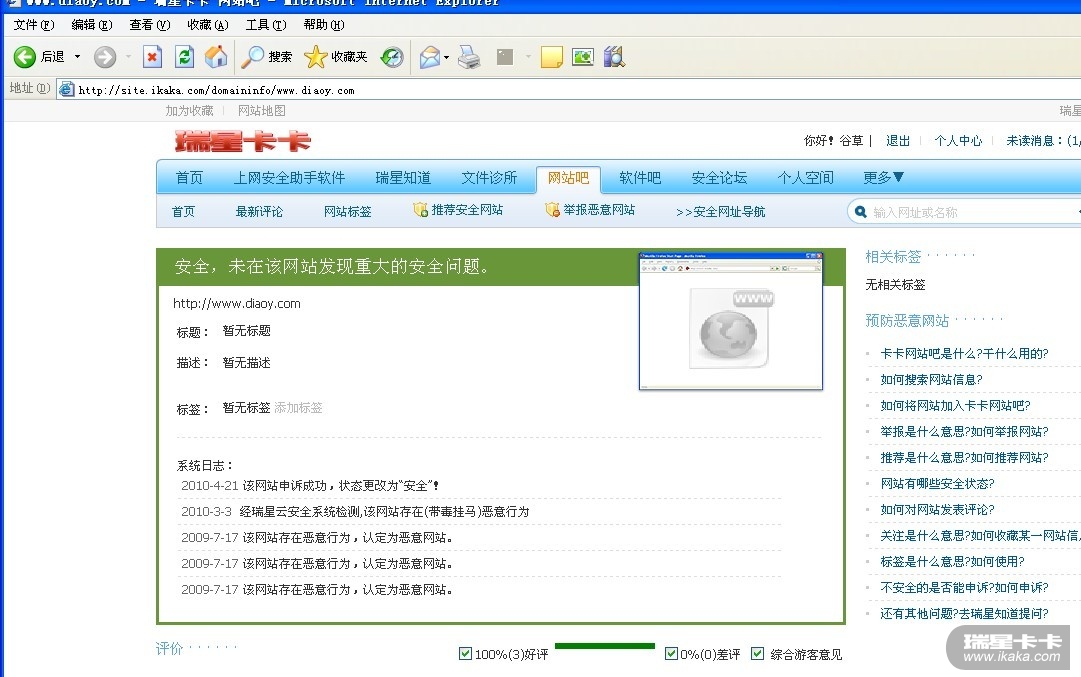Open the 工具(T) menu

[265, 25]
